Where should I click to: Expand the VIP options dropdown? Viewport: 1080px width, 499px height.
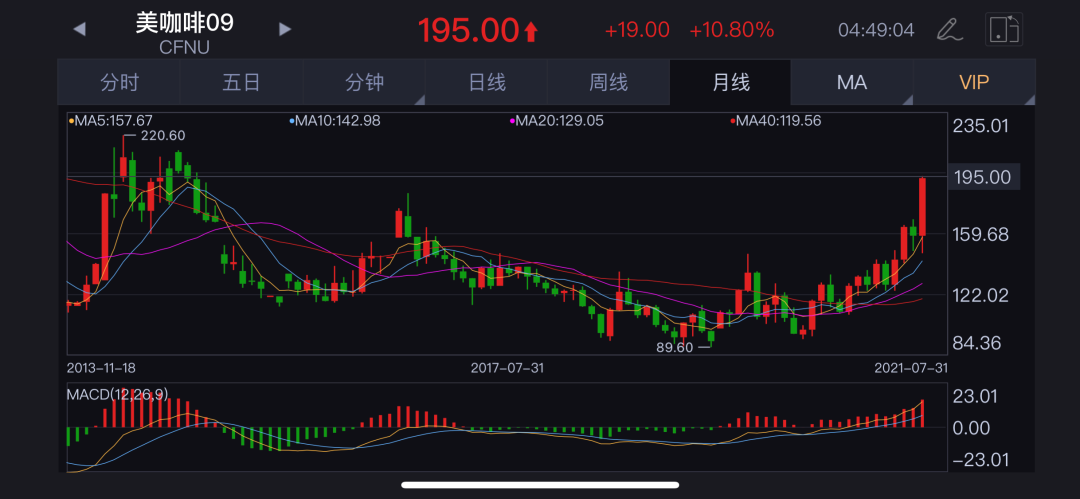(974, 83)
